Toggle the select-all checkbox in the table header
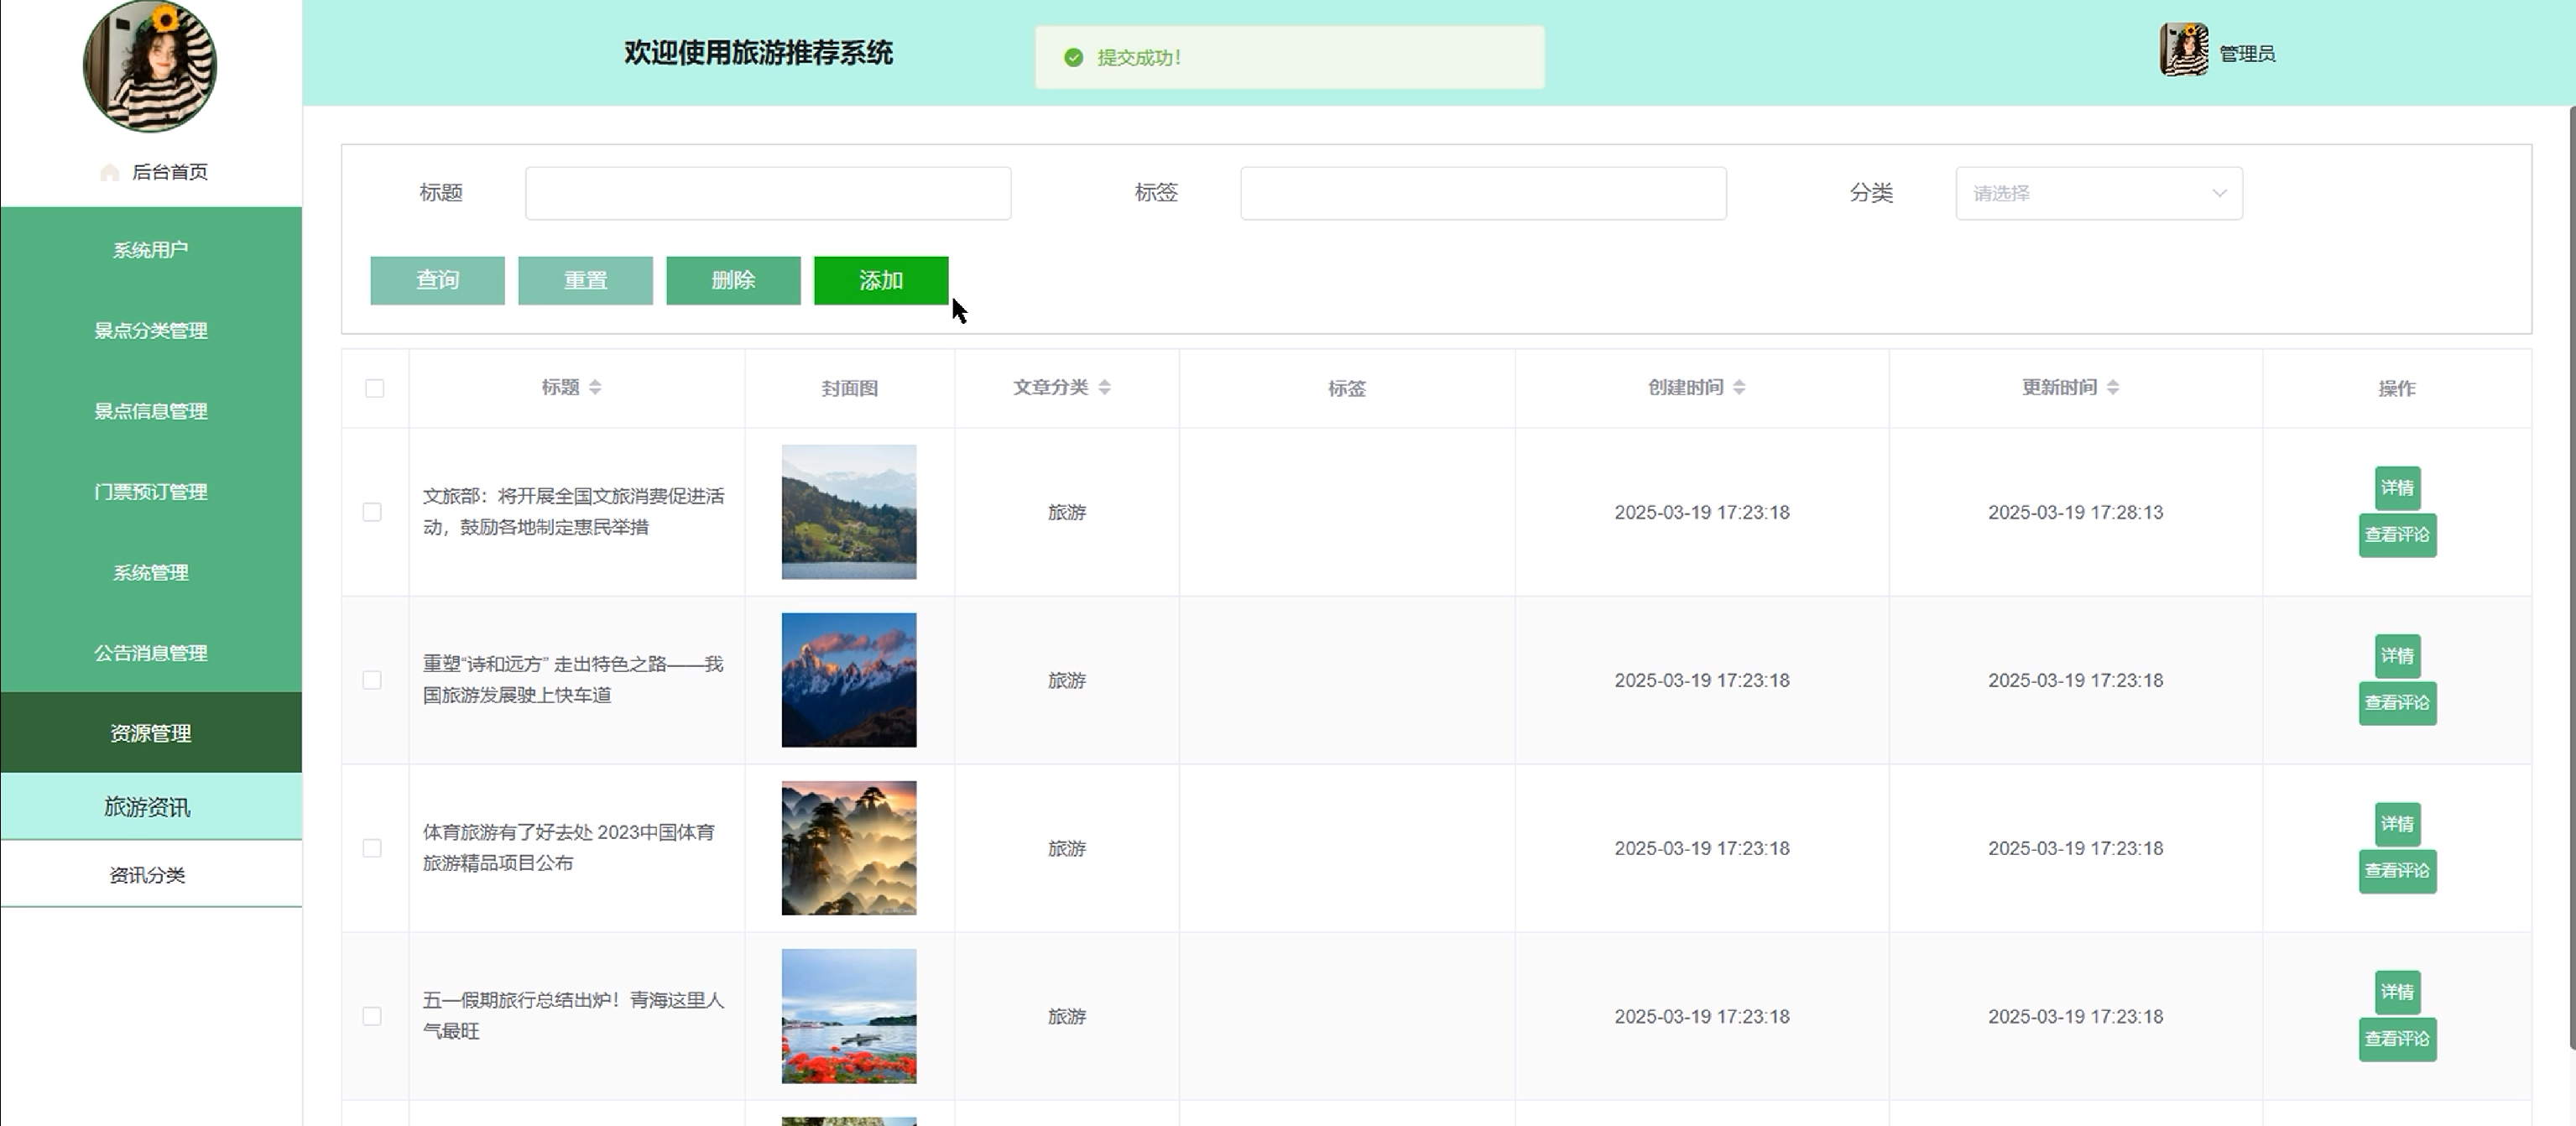The width and height of the screenshot is (2576, 1126). pos(375,388)
